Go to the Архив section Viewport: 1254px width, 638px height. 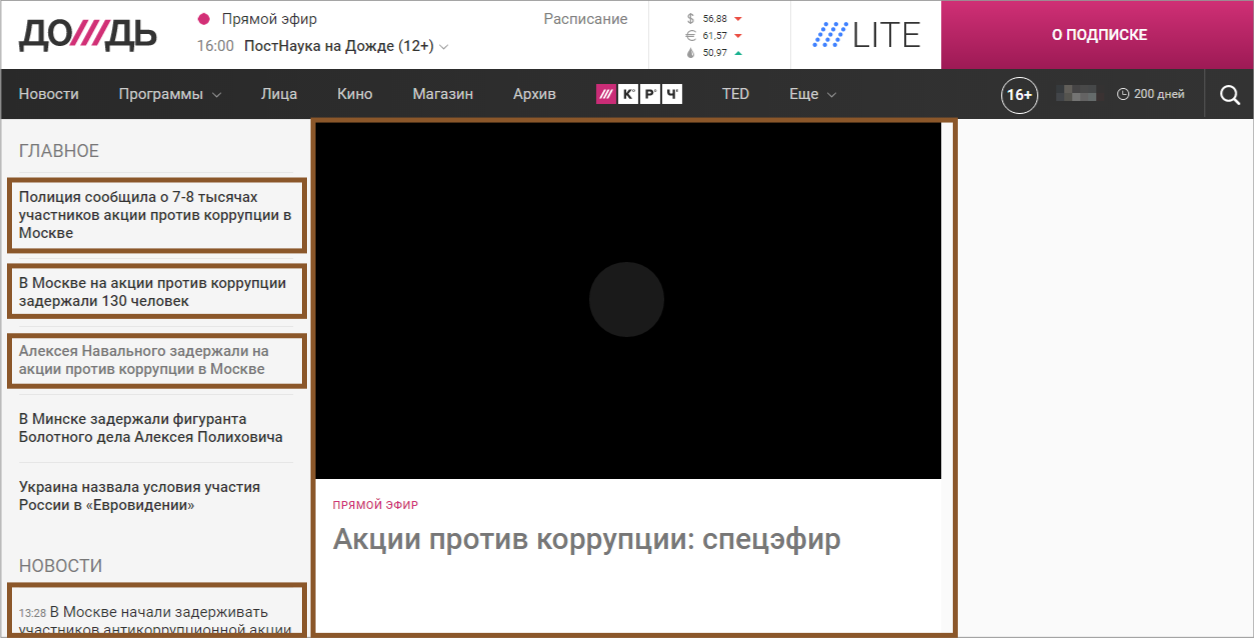click(x=534, y=94)
